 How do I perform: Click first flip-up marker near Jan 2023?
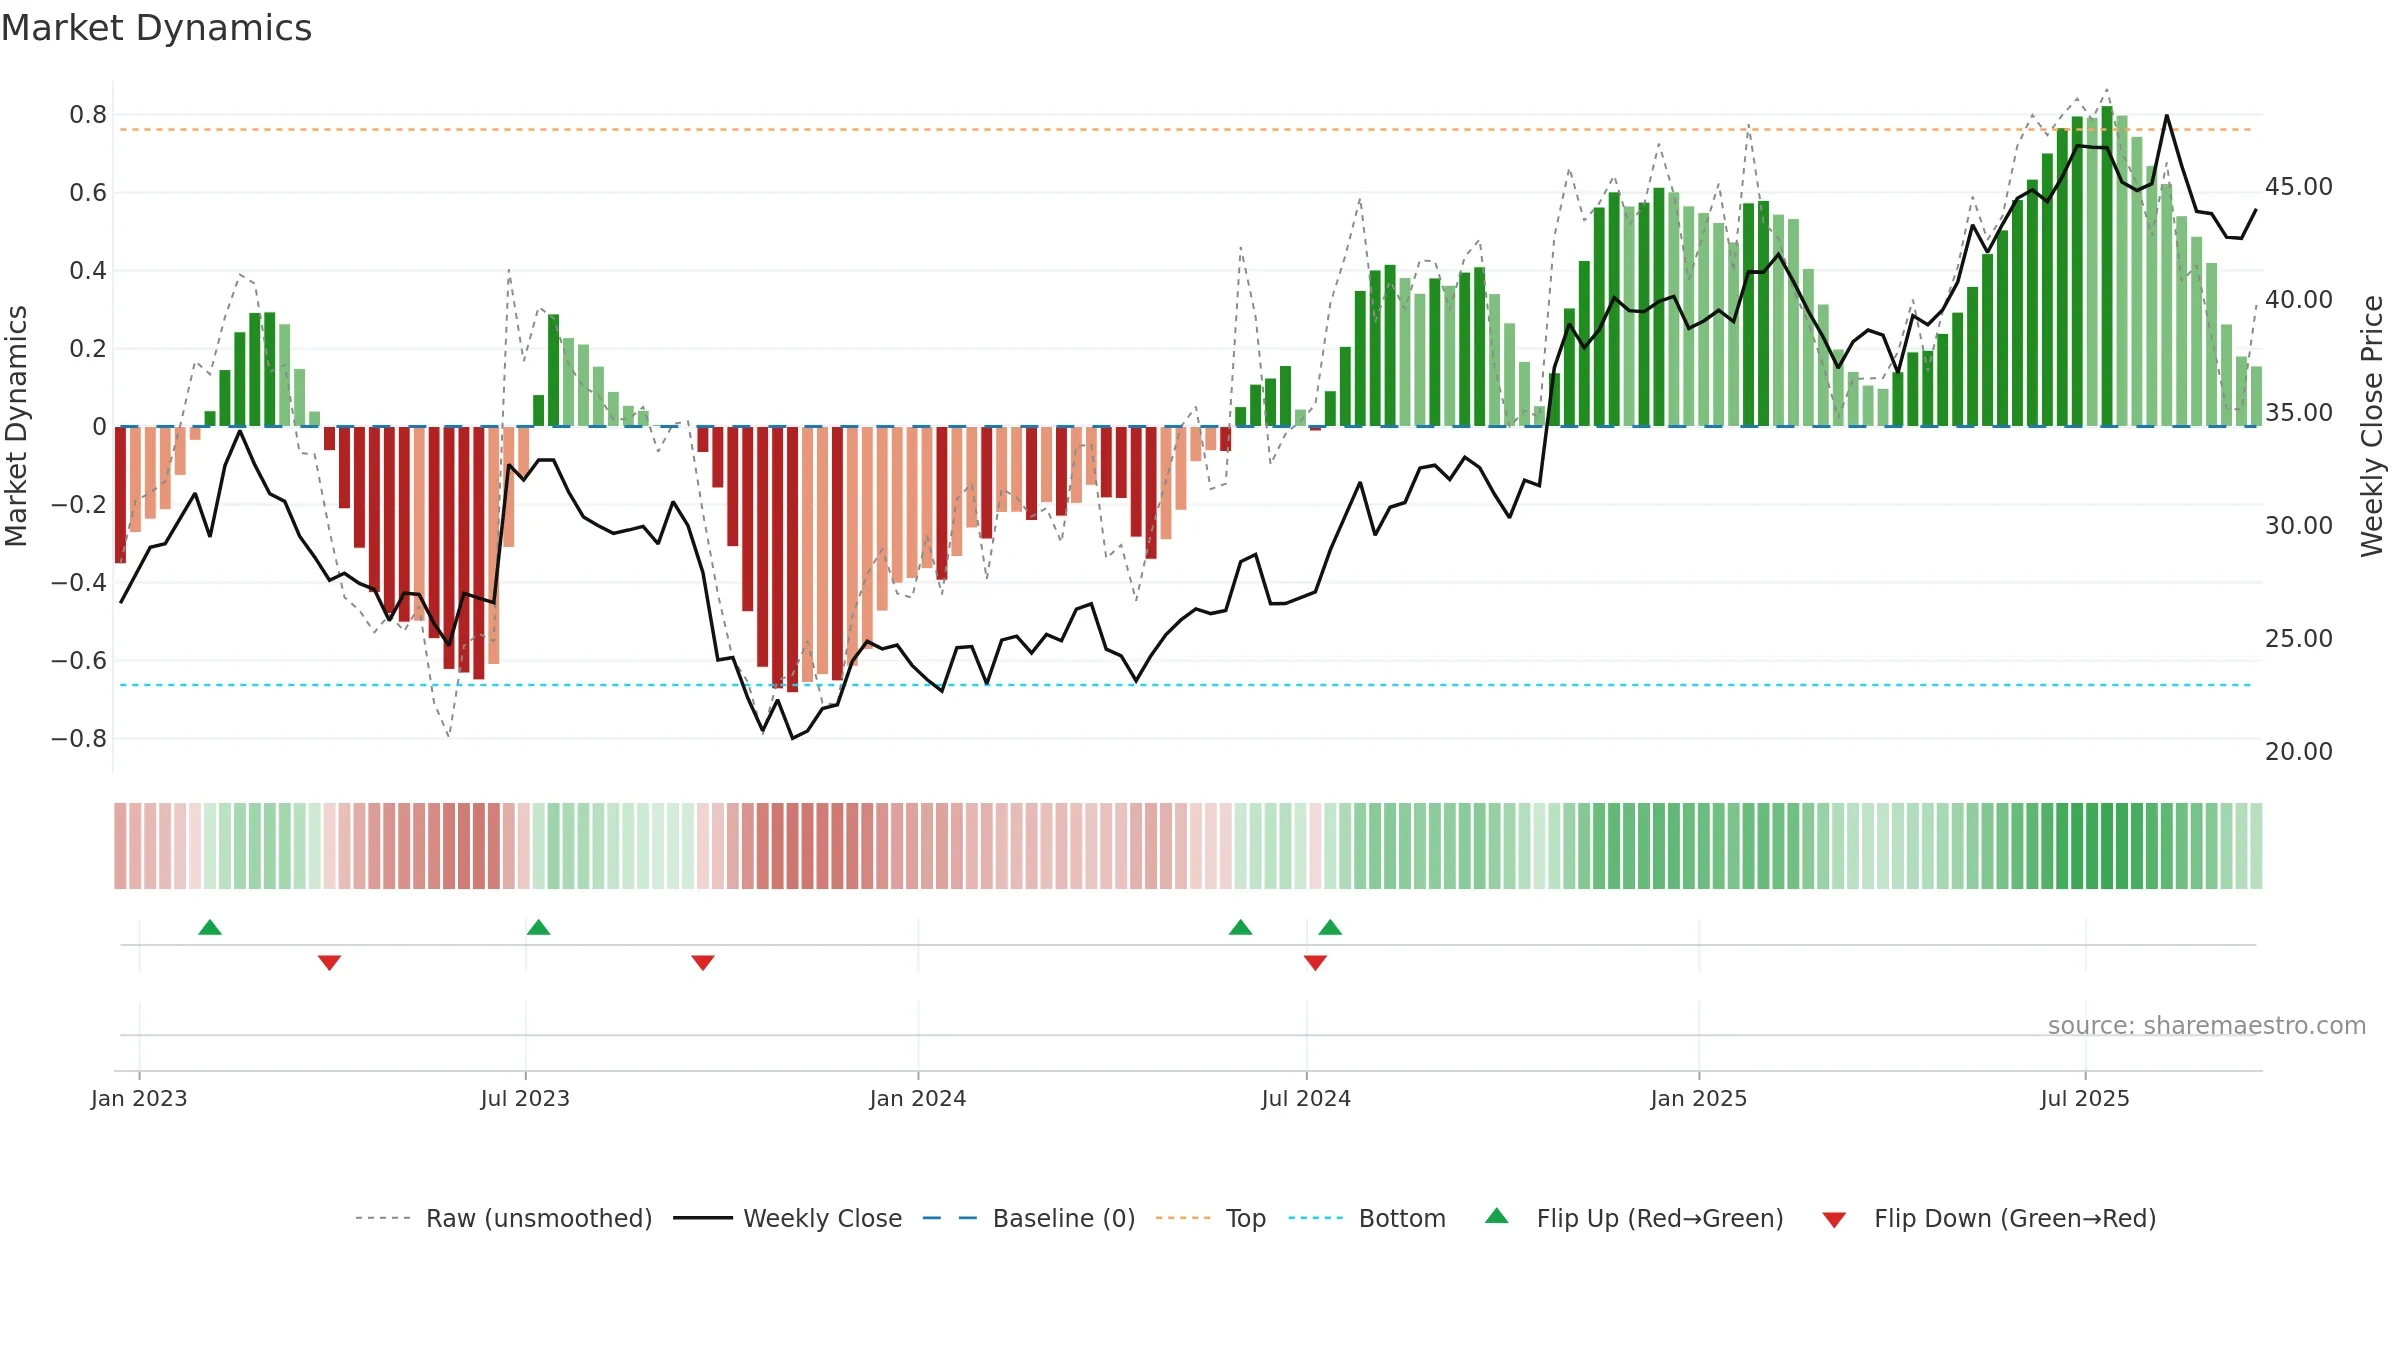[x=210, y=927]
